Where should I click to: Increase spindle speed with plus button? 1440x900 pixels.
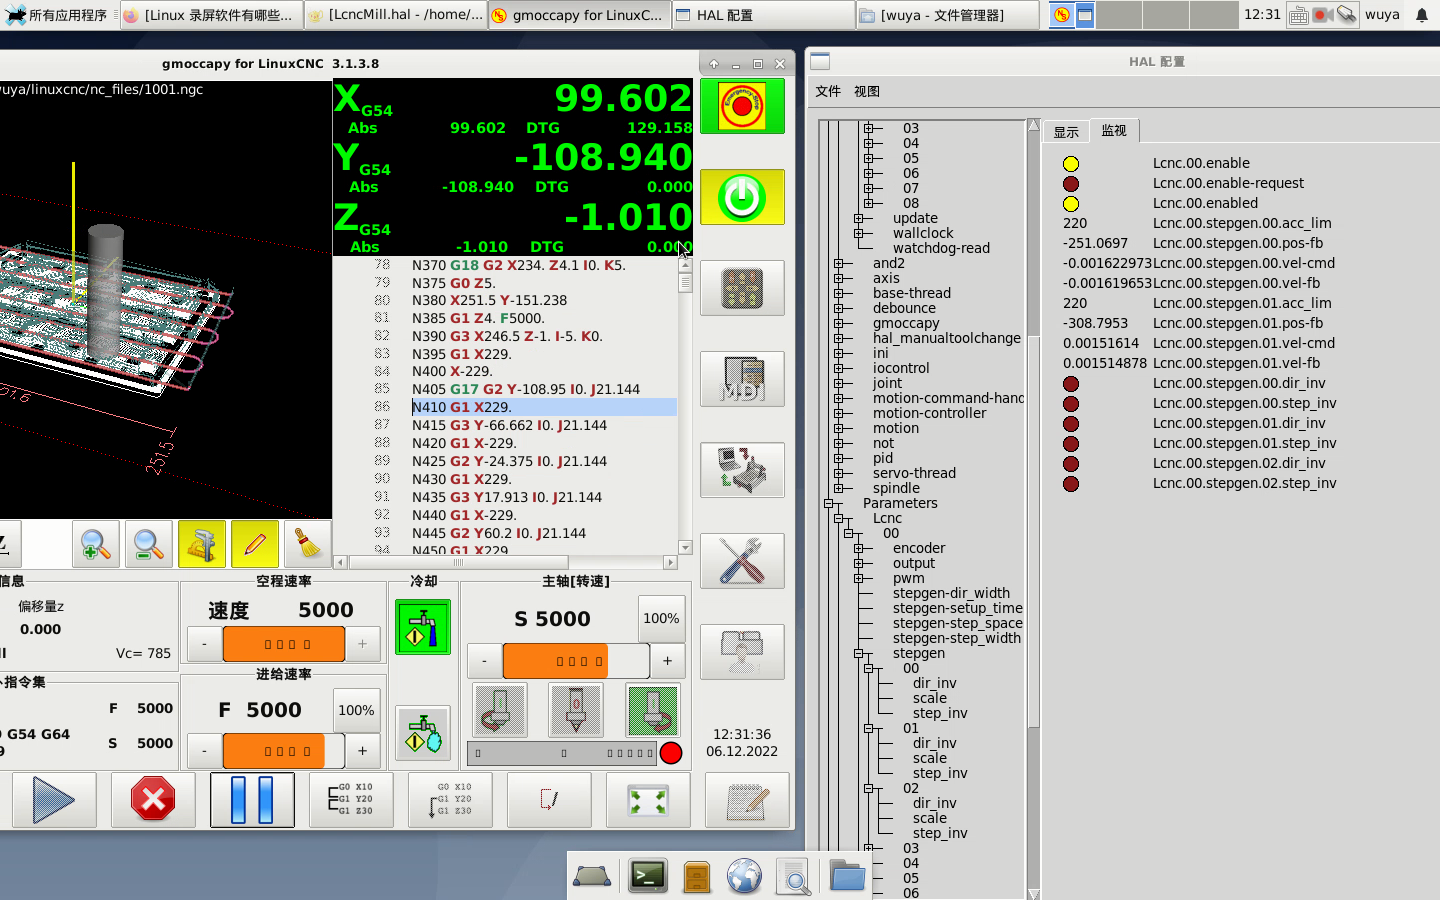click(668, 661)
